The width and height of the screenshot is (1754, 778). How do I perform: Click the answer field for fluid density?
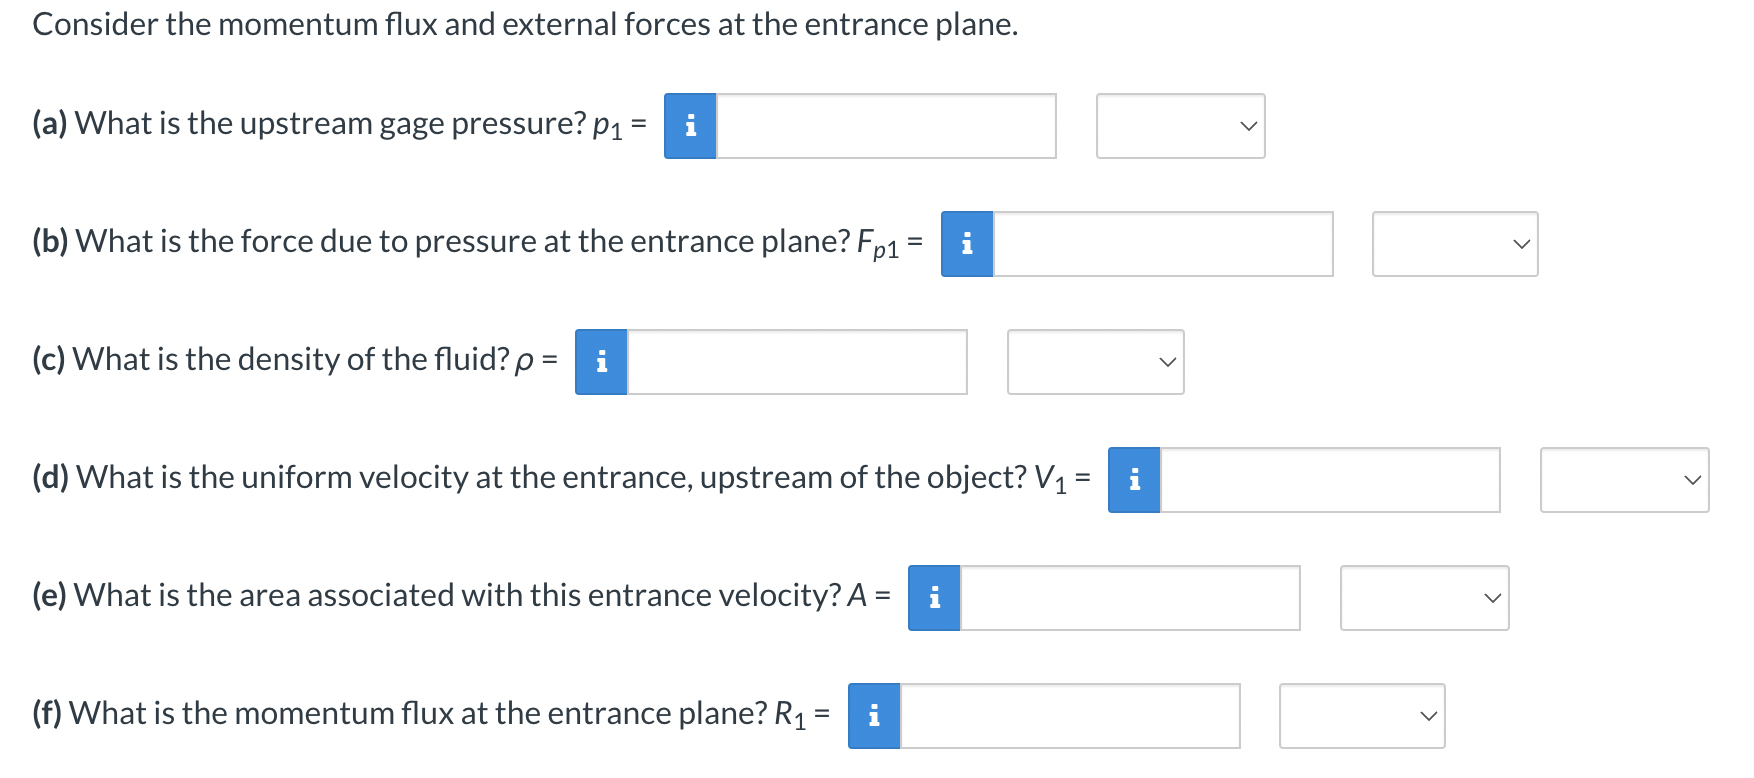(x=797, y=362)
